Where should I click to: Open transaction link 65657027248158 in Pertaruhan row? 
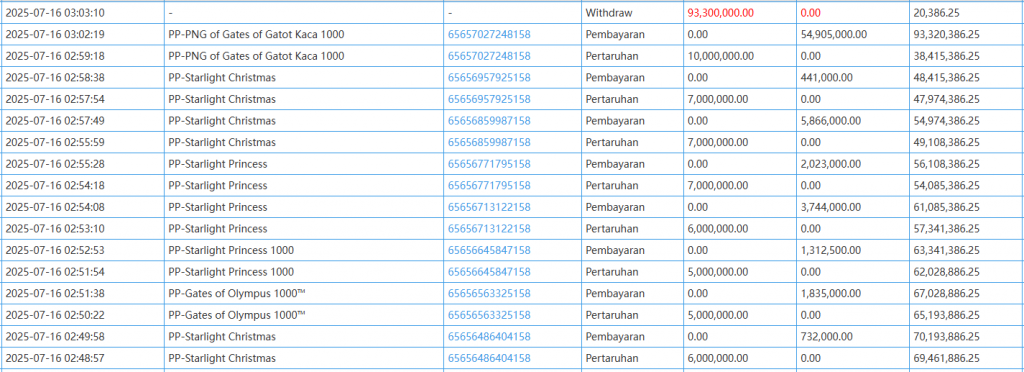click(x=489, y=56)
